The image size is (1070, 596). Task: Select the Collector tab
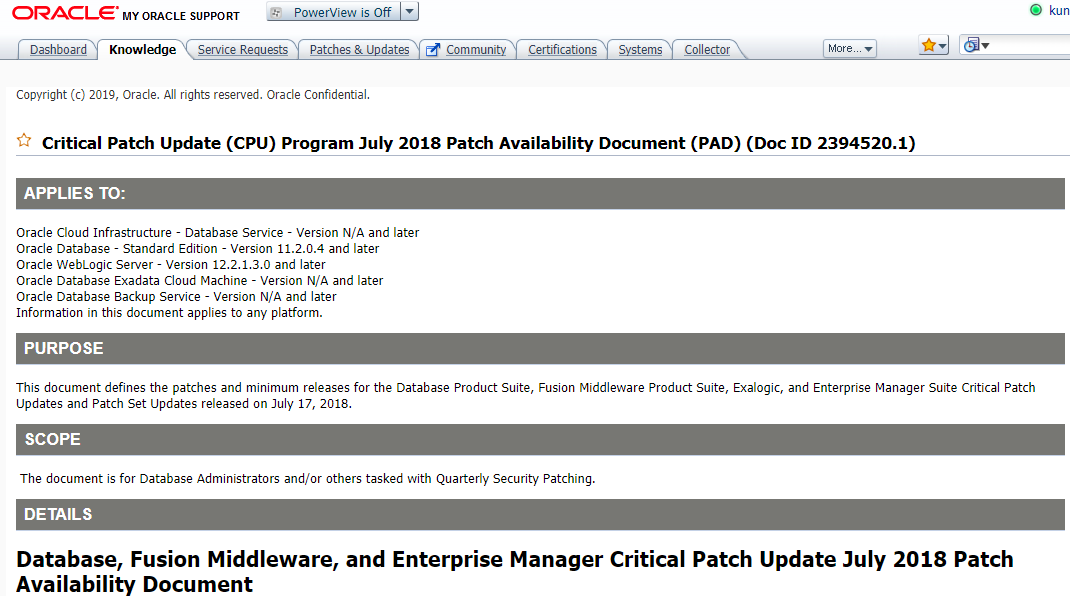coord(707,50)
